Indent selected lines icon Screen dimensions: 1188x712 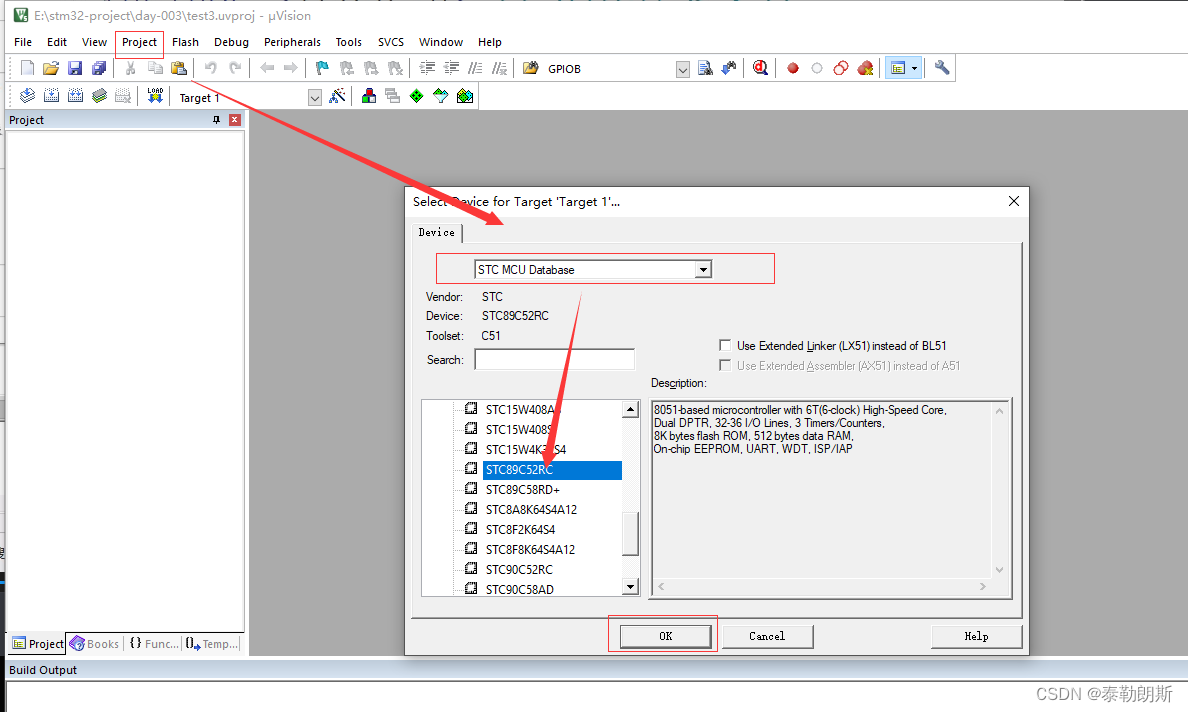pos(427,68)
